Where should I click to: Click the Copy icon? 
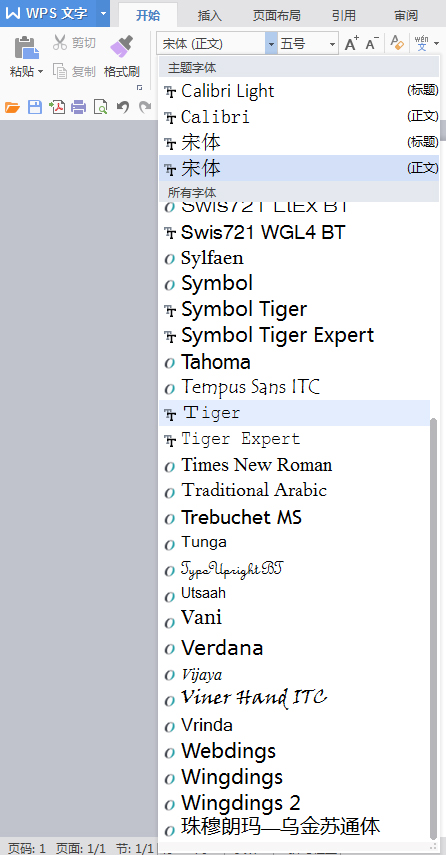click(60, 71)
